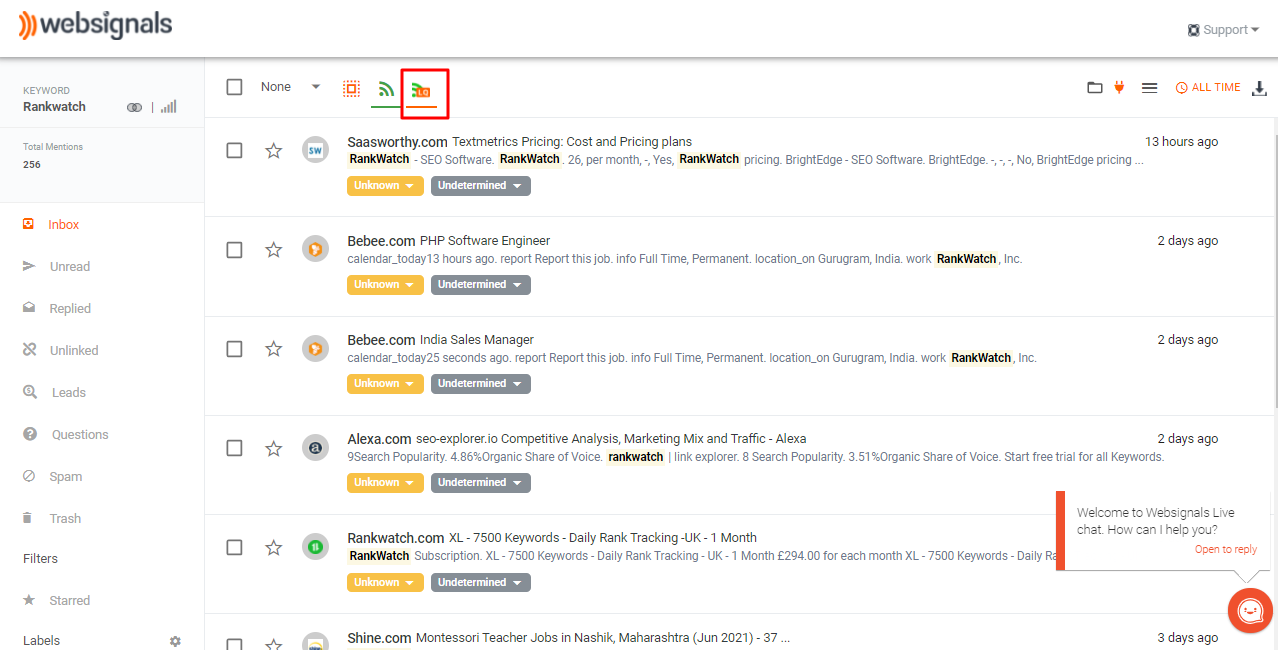Screen dimensions: 1278x650
Task: Click the folder icon in toolbar
Action: click(1095, 88)
